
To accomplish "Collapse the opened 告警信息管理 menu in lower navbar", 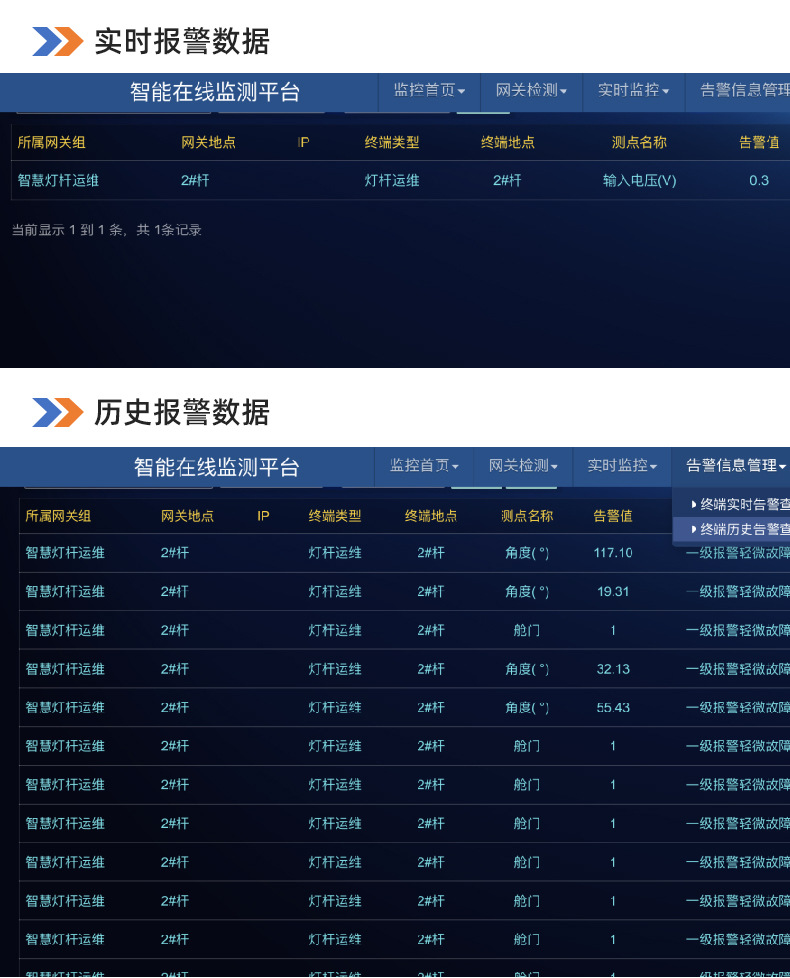I will pyautogui.click(x=735, y=465).
